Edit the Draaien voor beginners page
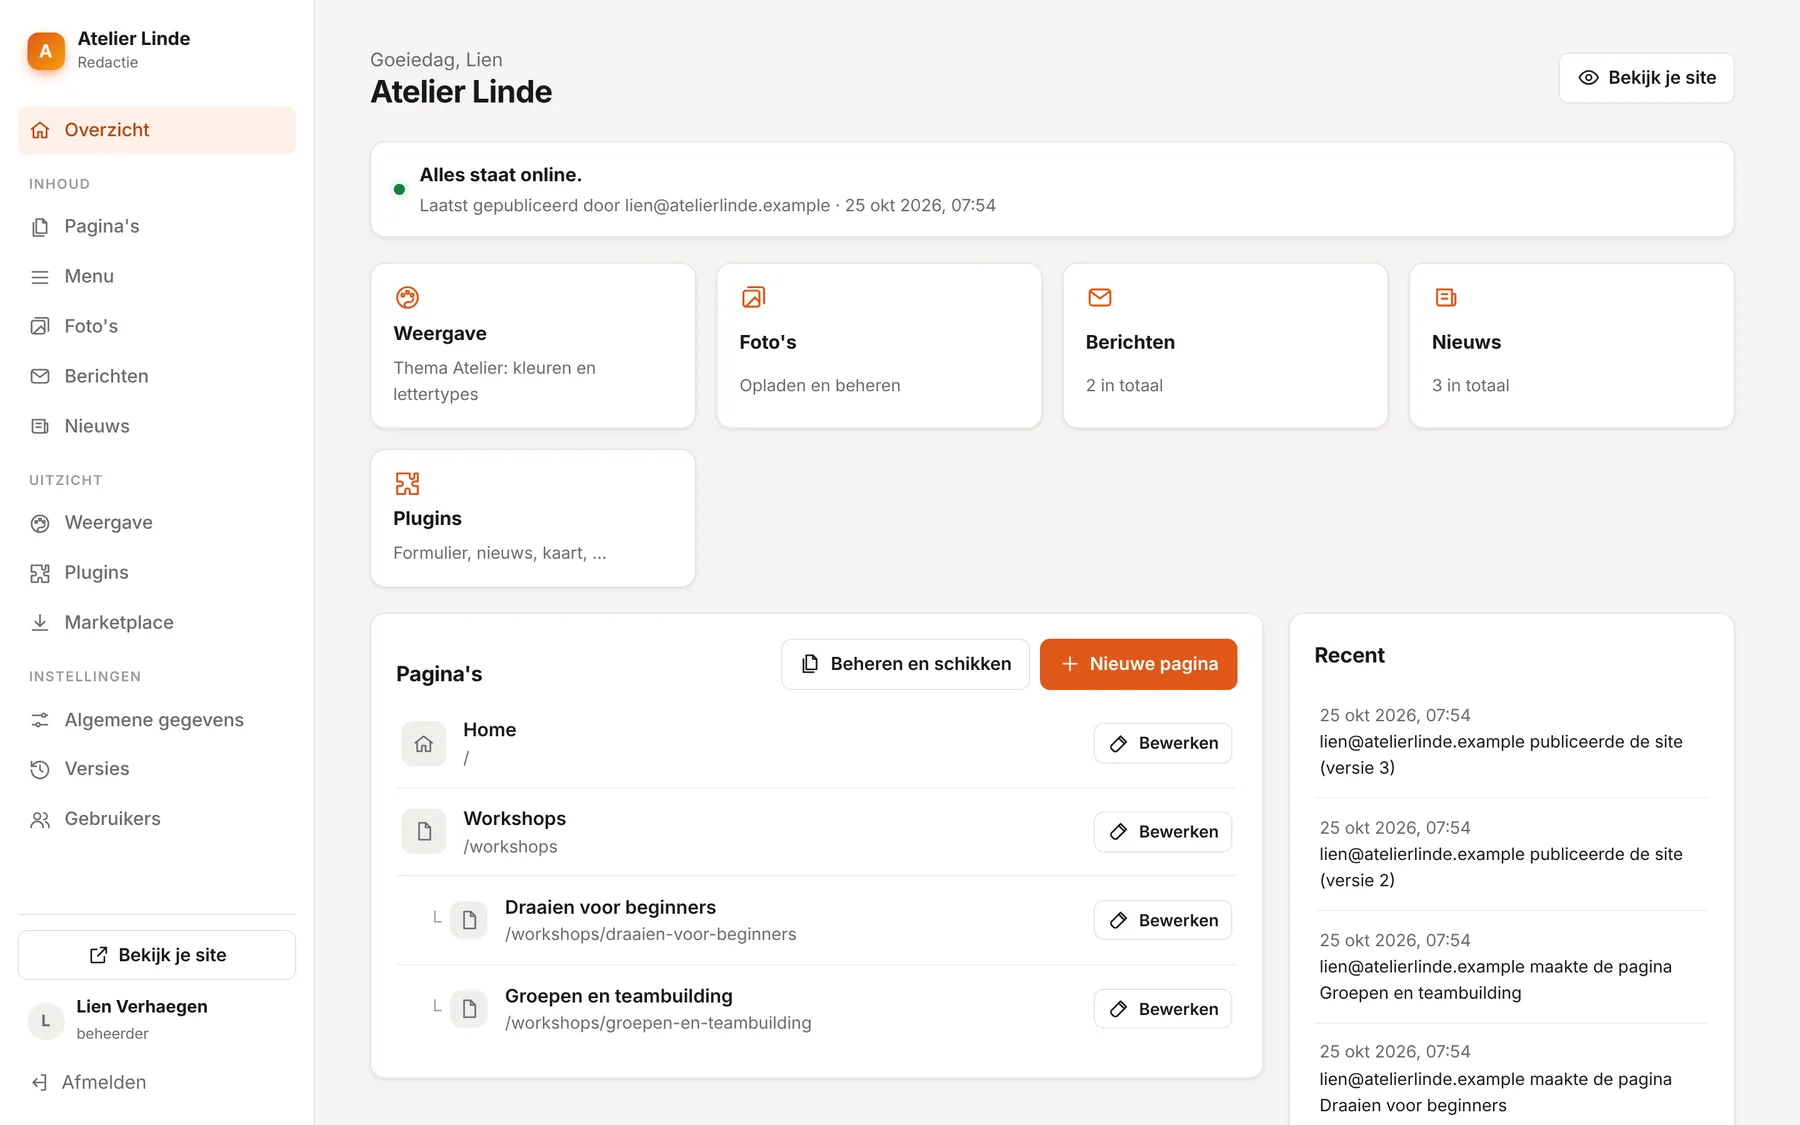 [1163, 920]
